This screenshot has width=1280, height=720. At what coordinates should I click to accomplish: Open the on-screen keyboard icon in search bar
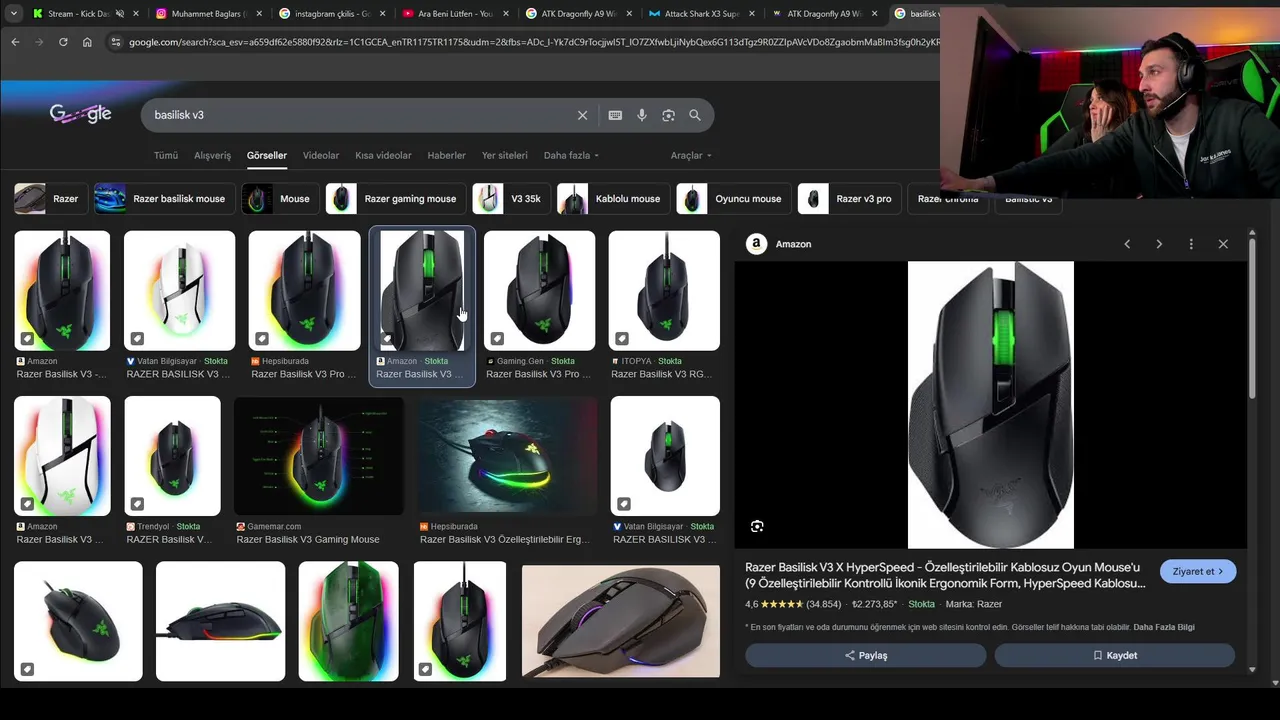coord(615,115)
